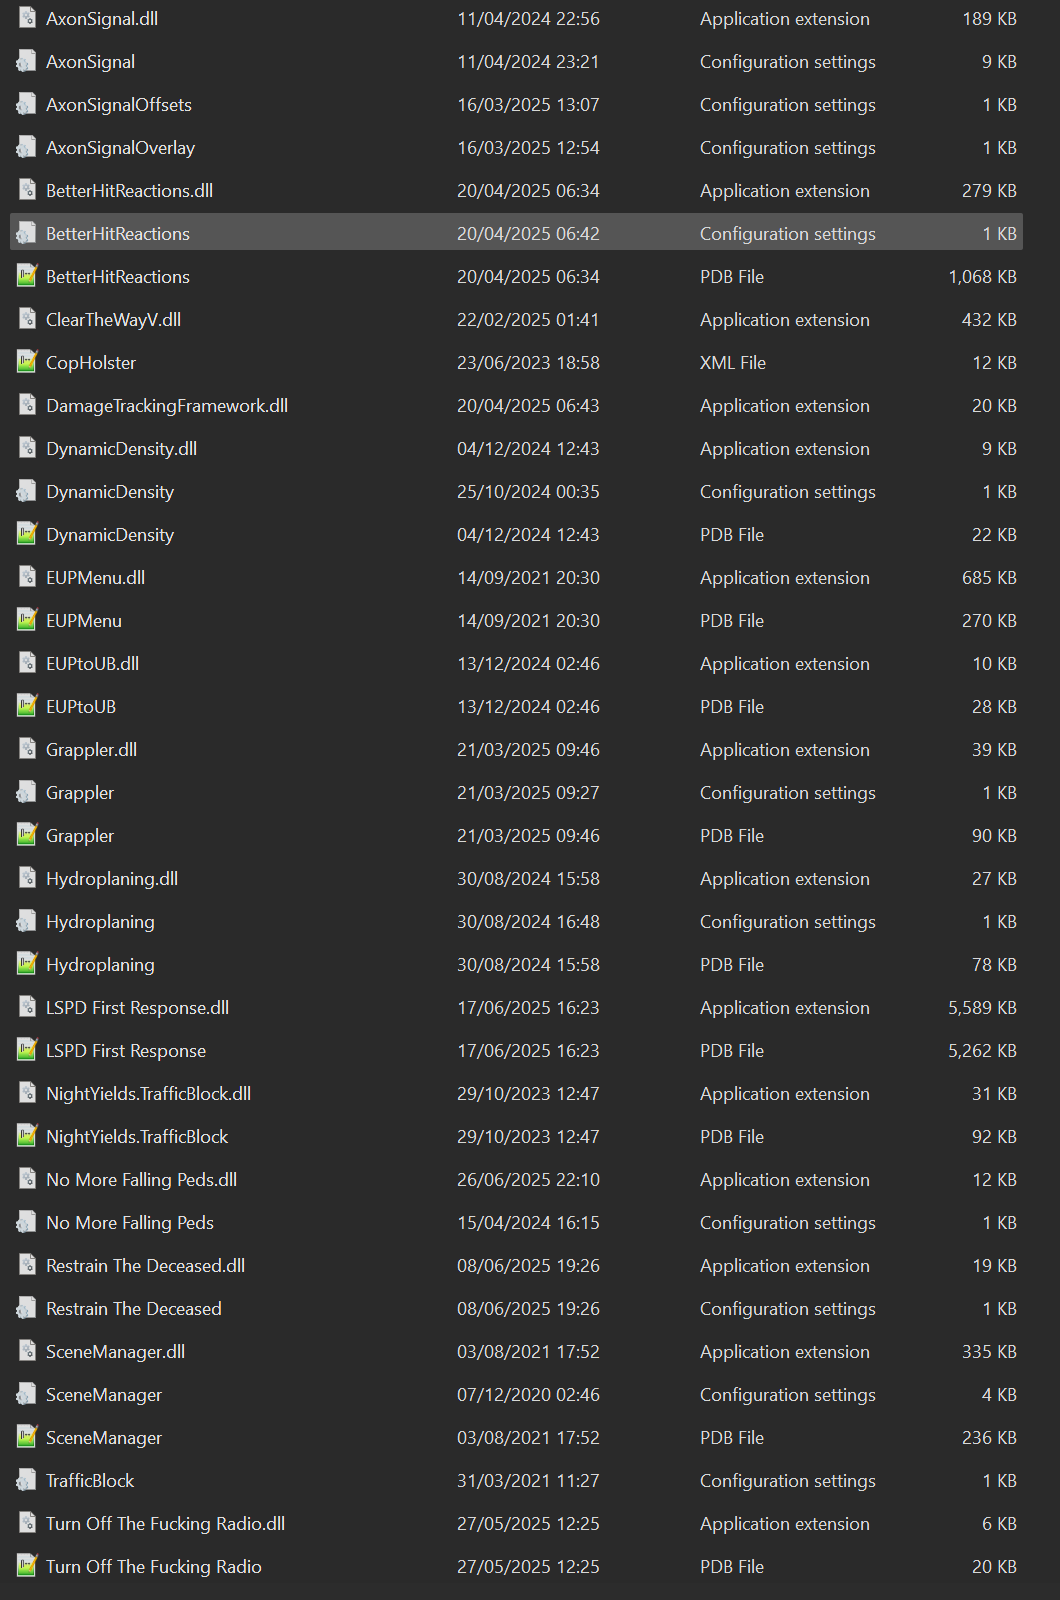Click the 432 KB size value

click(989, 320)
